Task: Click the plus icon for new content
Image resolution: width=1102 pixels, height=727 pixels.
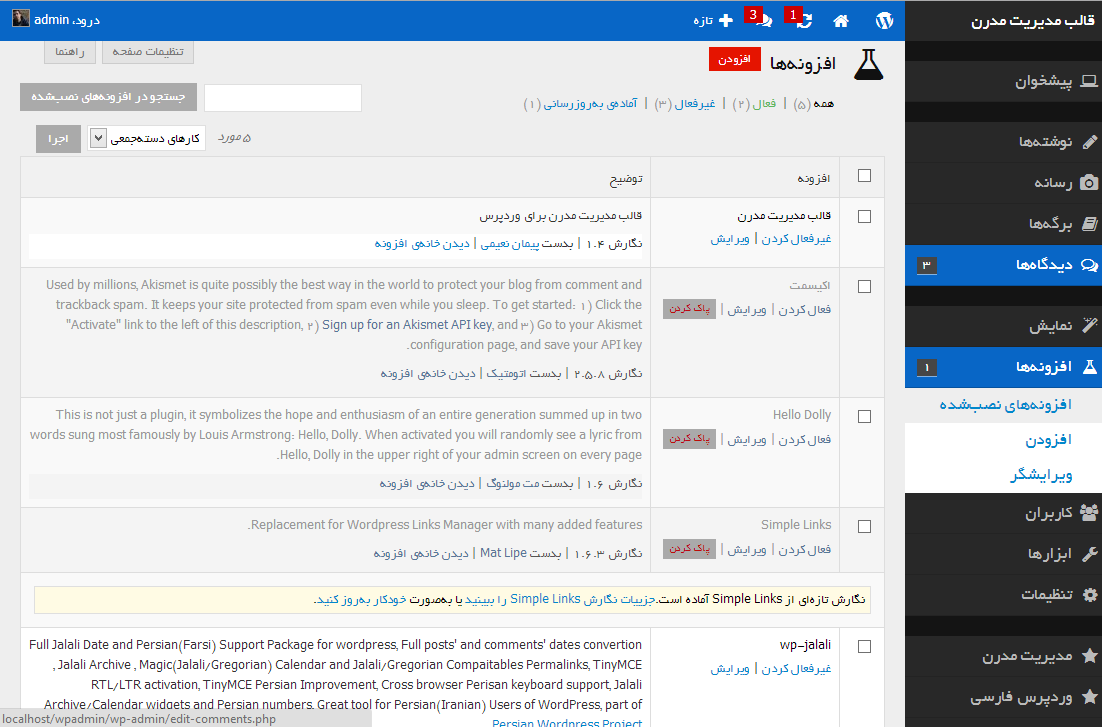Action: pos(726,20)
